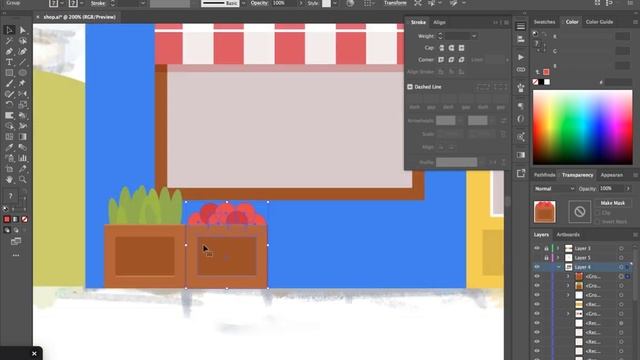Open Edit Toolbar three dots button
This screenshot has height=360, width=640.
coord(16,255)
